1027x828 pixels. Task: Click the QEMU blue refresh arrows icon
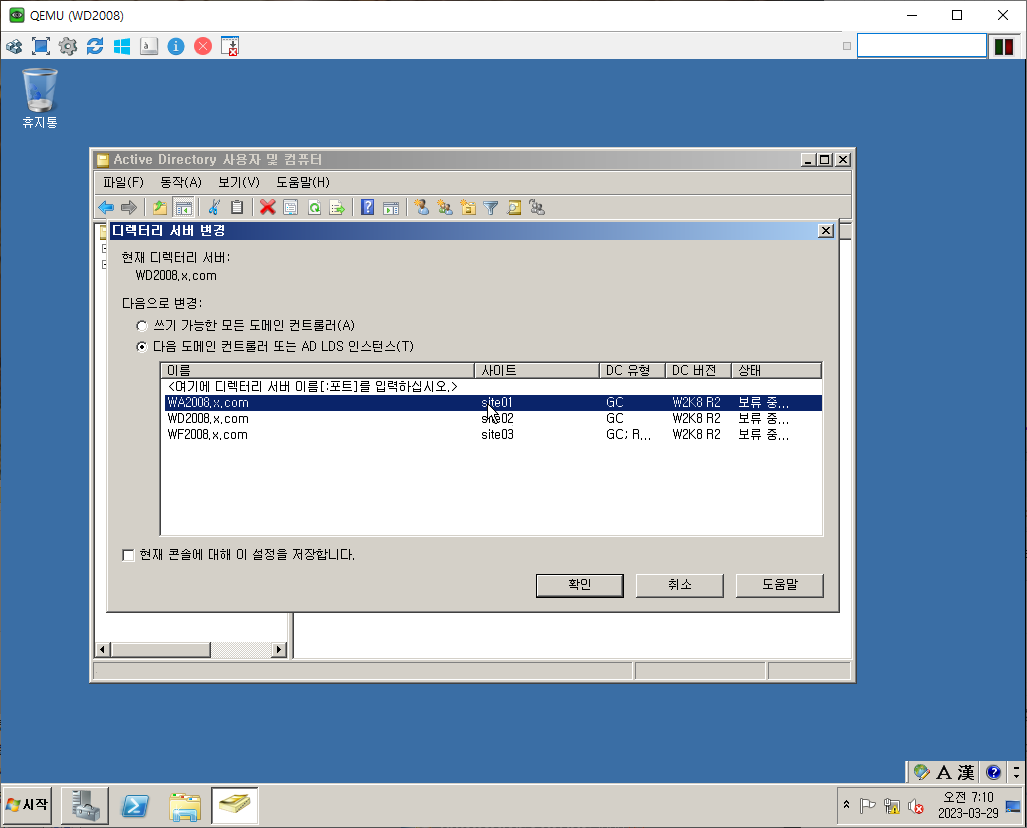tap(95, 47)
